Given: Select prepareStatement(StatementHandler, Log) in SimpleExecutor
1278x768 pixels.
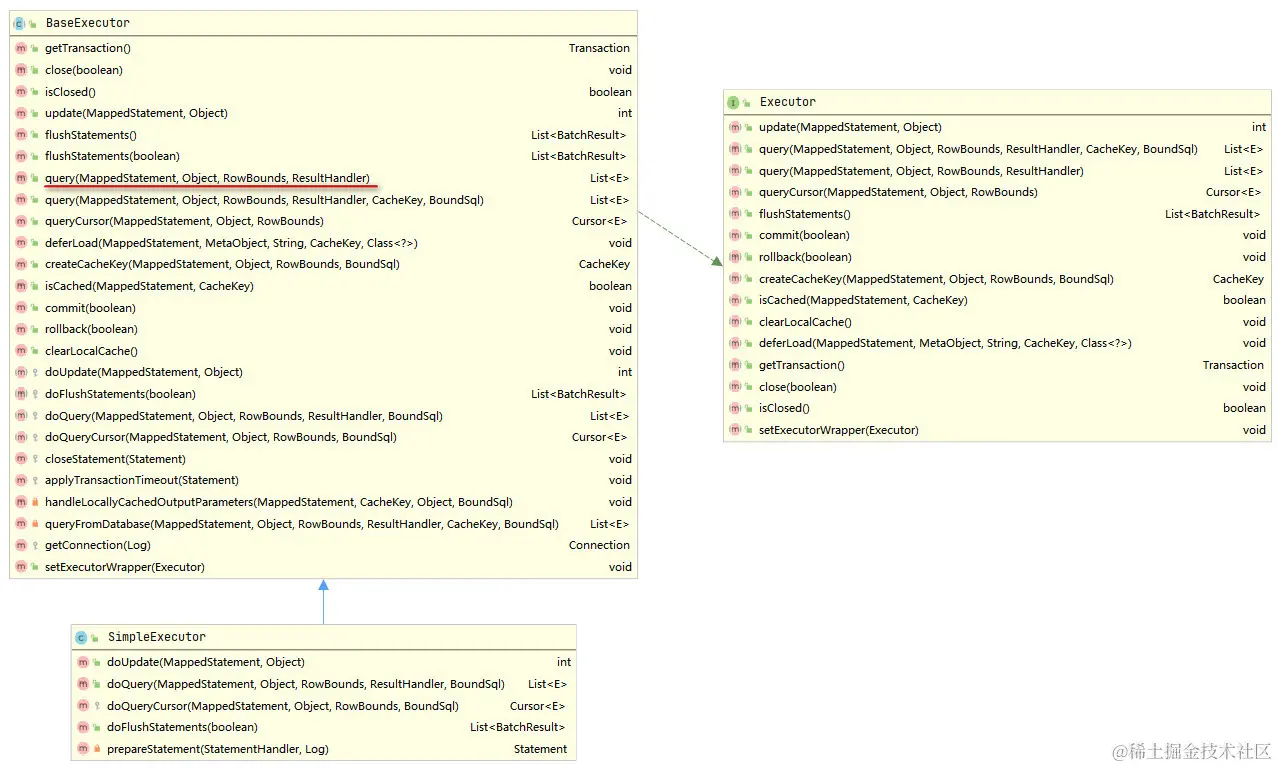Looking at the screenshot, I should pos(218,749).
